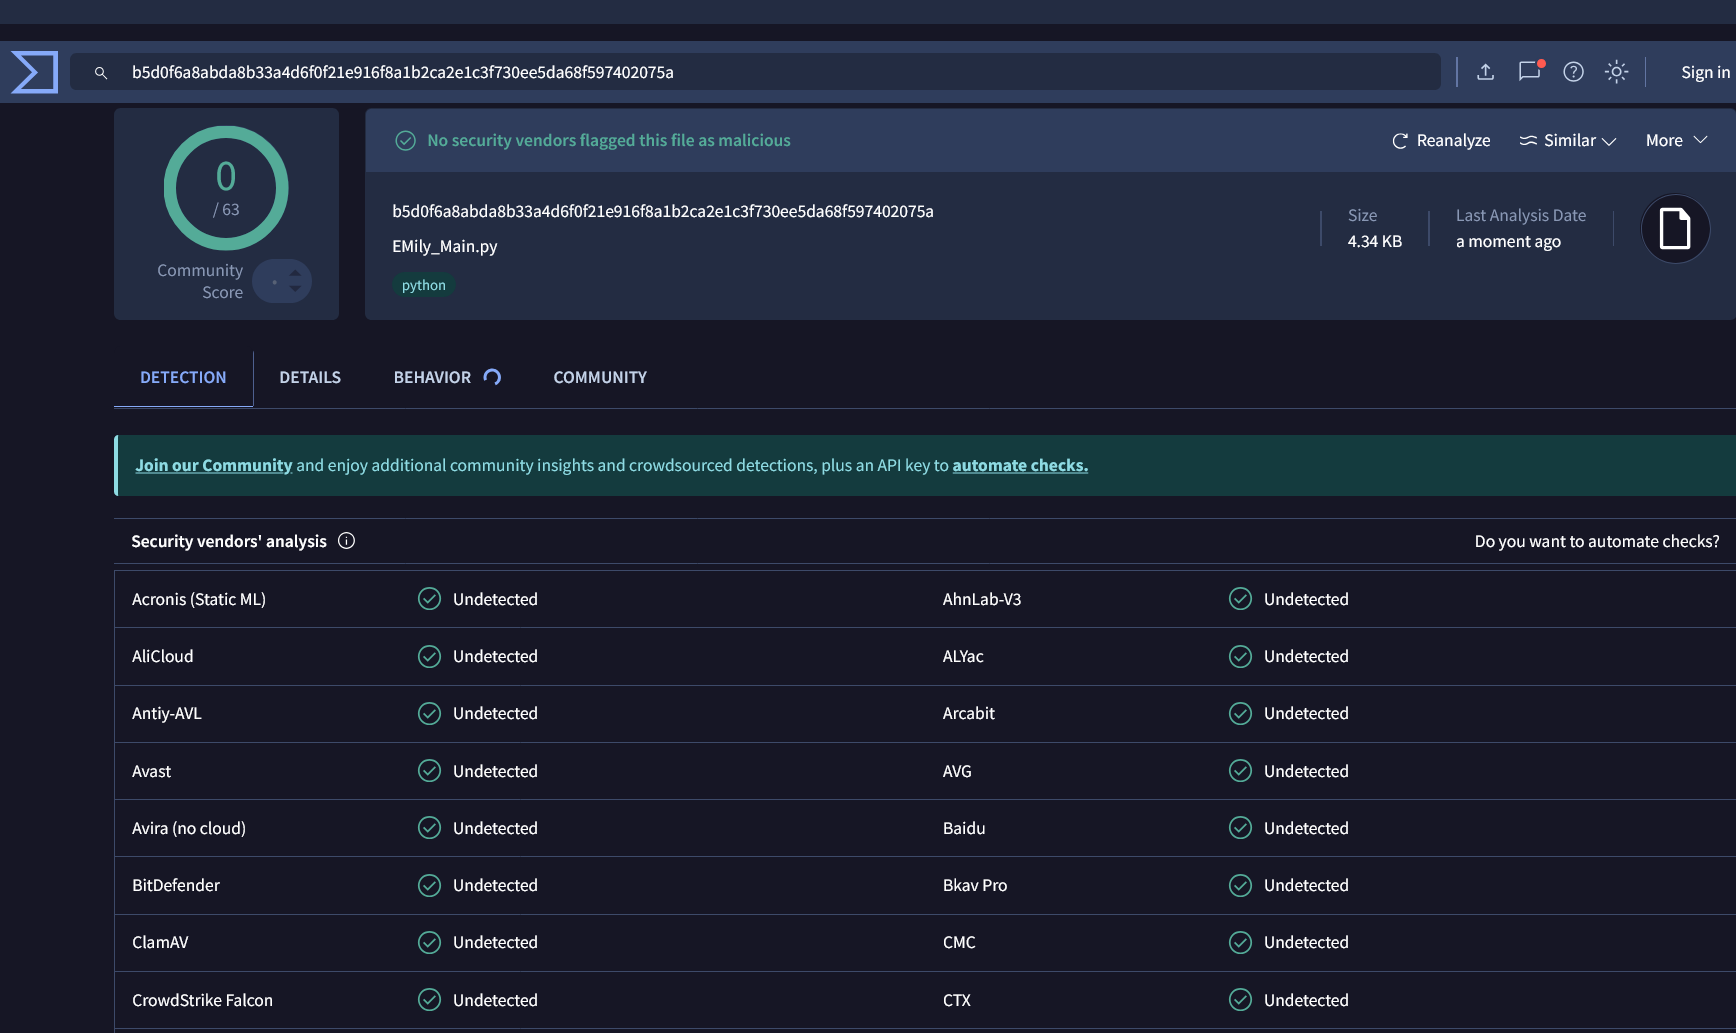Open the notifications speech bubble icon
Screen dimensions: 1736x1033
pyautogui.click(x=1530, y=71)
